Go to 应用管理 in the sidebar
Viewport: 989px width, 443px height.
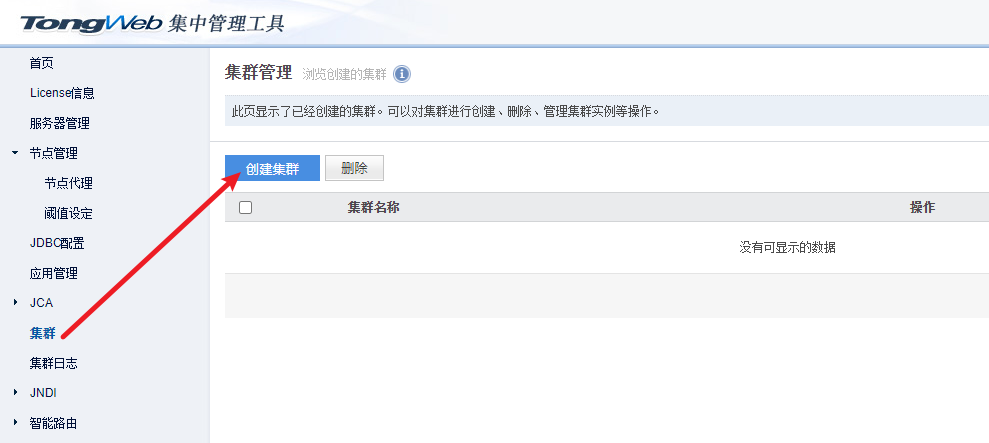54,273
